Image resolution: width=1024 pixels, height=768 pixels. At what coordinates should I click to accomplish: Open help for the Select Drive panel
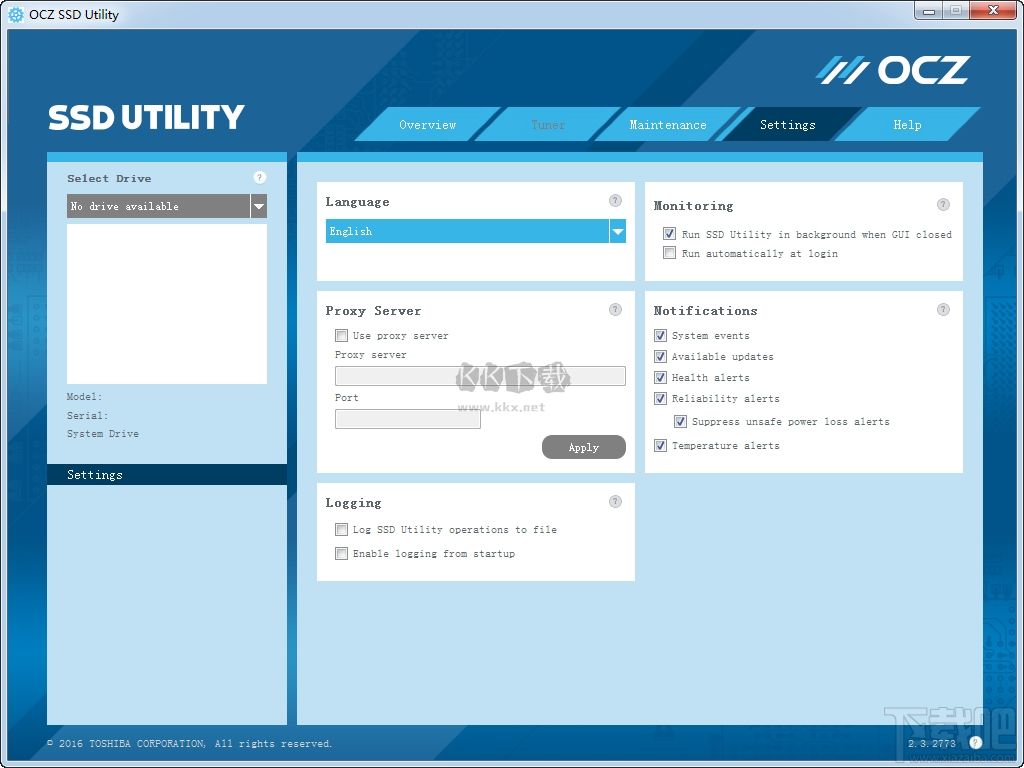[x=259, y=177]
